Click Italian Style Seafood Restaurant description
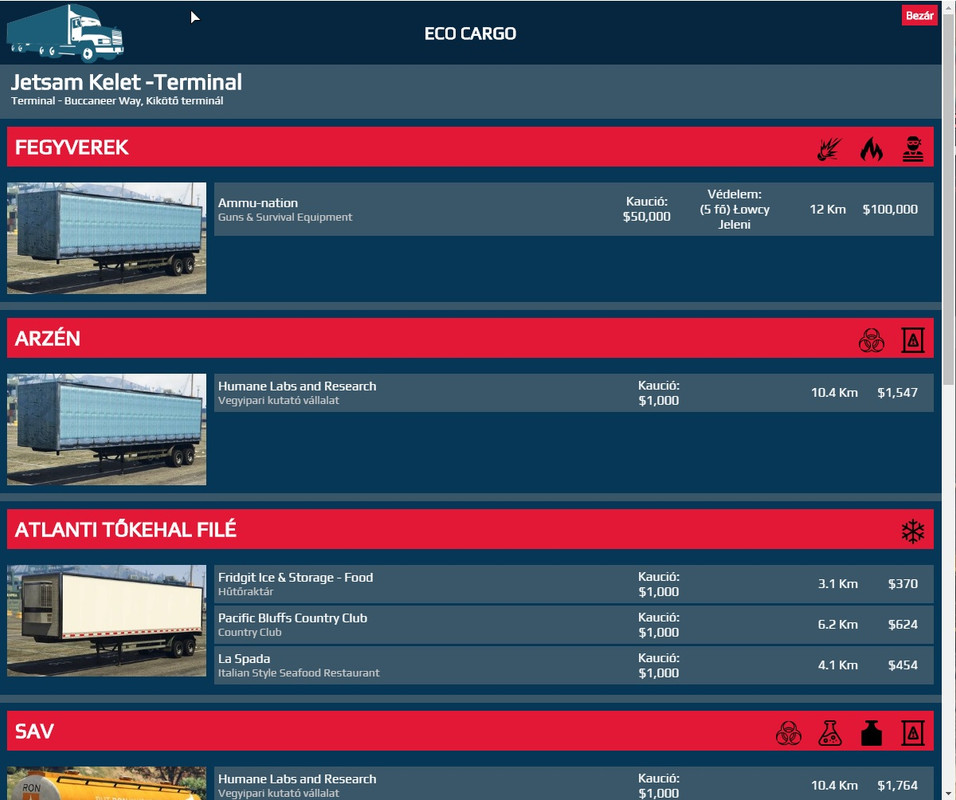 pyautogui.click(x=299, y=673)
